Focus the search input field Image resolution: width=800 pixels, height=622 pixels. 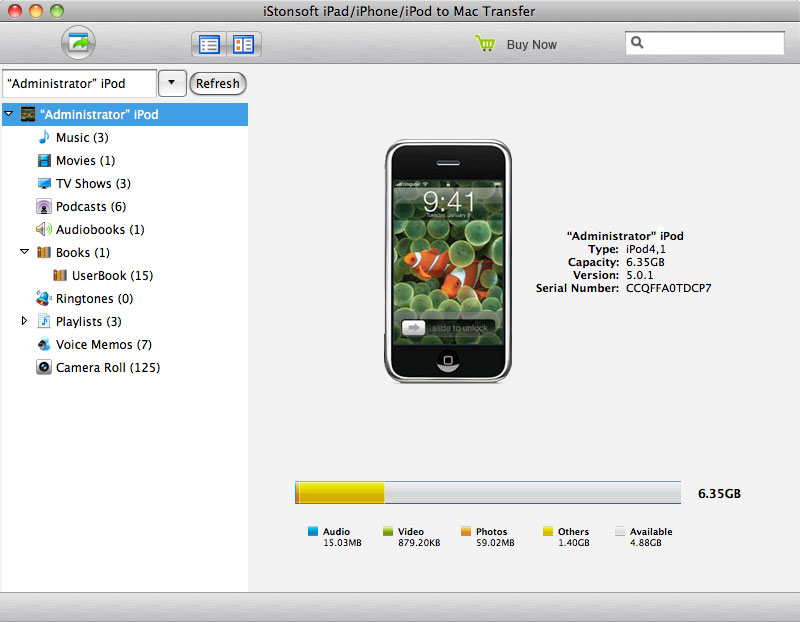[x=705, y=43]
